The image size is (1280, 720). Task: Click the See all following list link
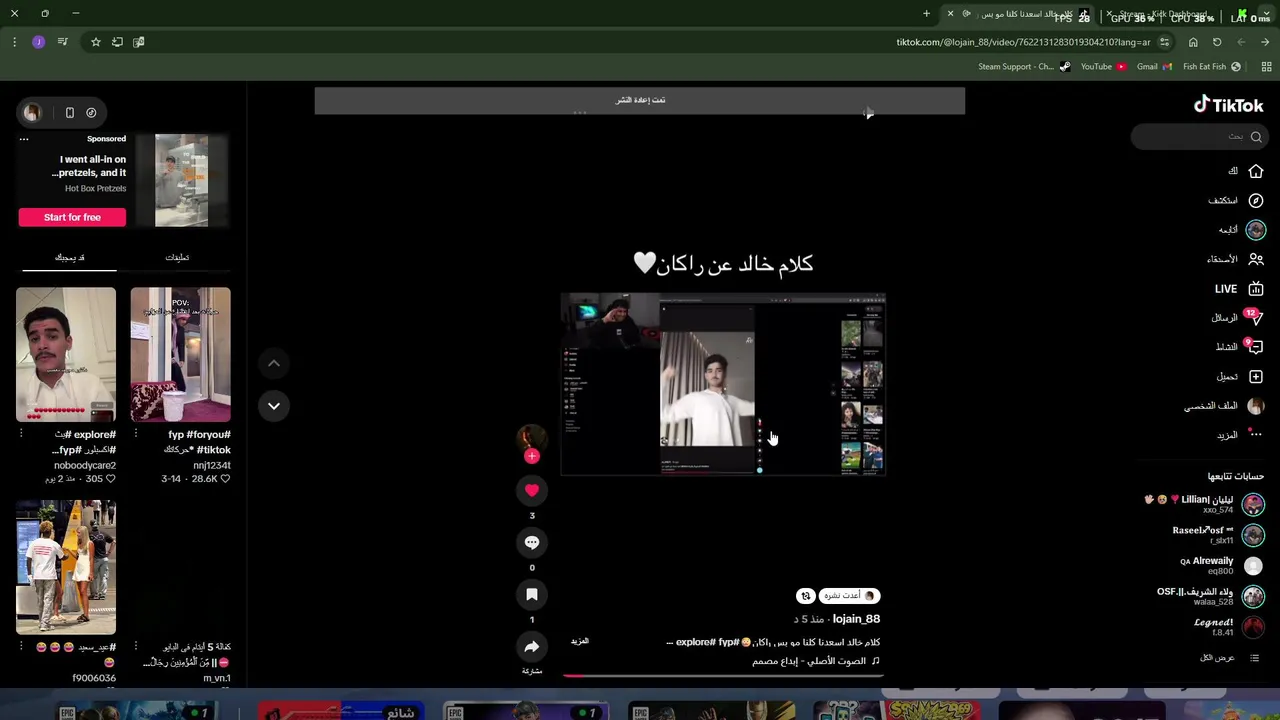click(1230, 658)
